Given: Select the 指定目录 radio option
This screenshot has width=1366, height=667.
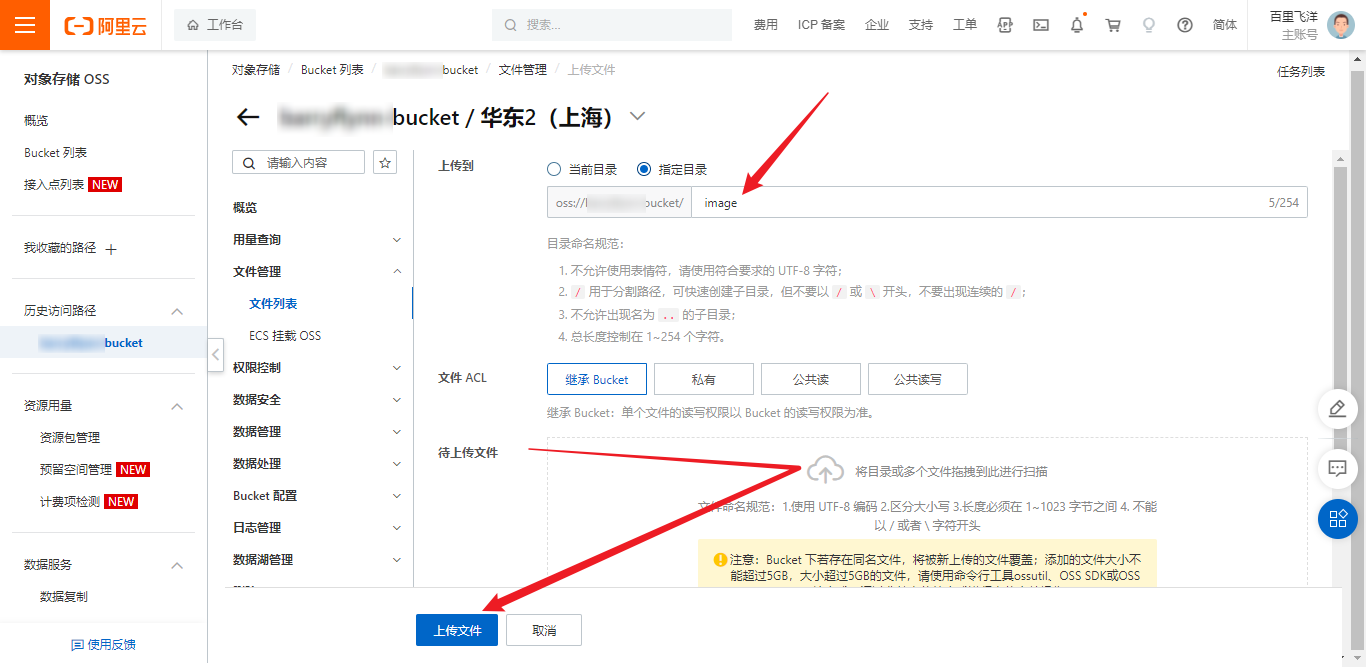Looking at the screenshot, I should [644, 170].
